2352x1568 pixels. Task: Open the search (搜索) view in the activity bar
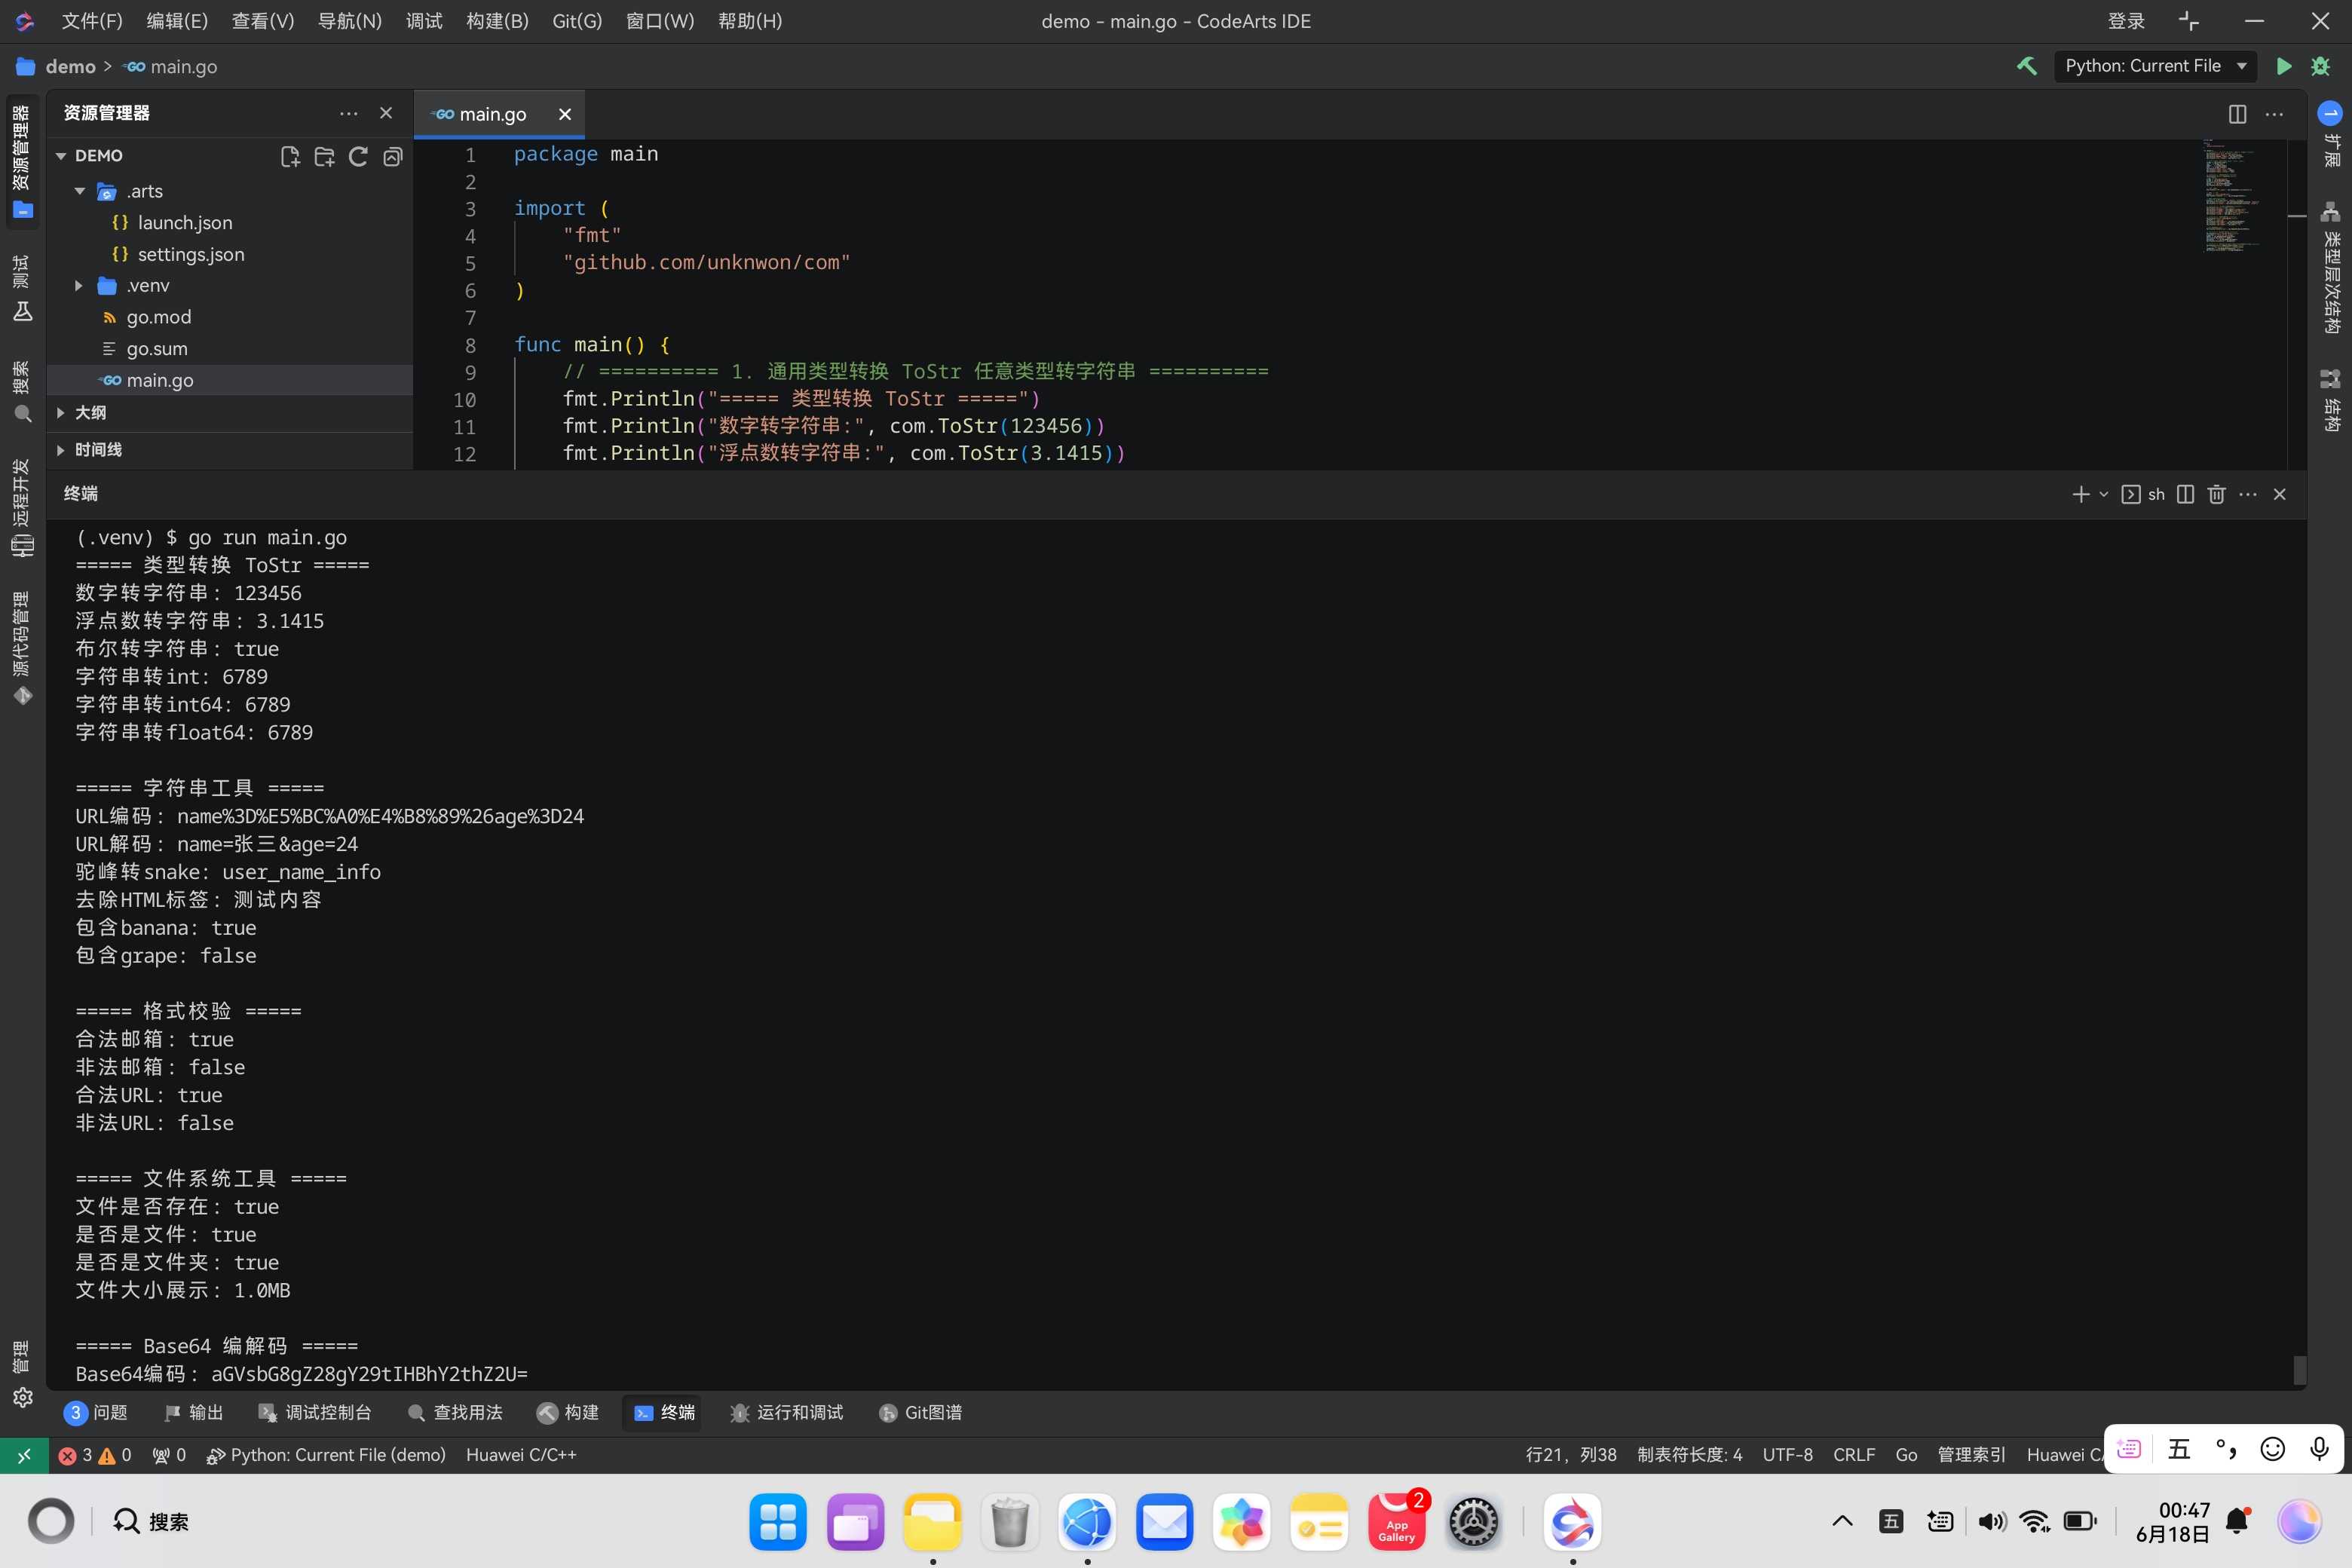[x=22, y=392]
